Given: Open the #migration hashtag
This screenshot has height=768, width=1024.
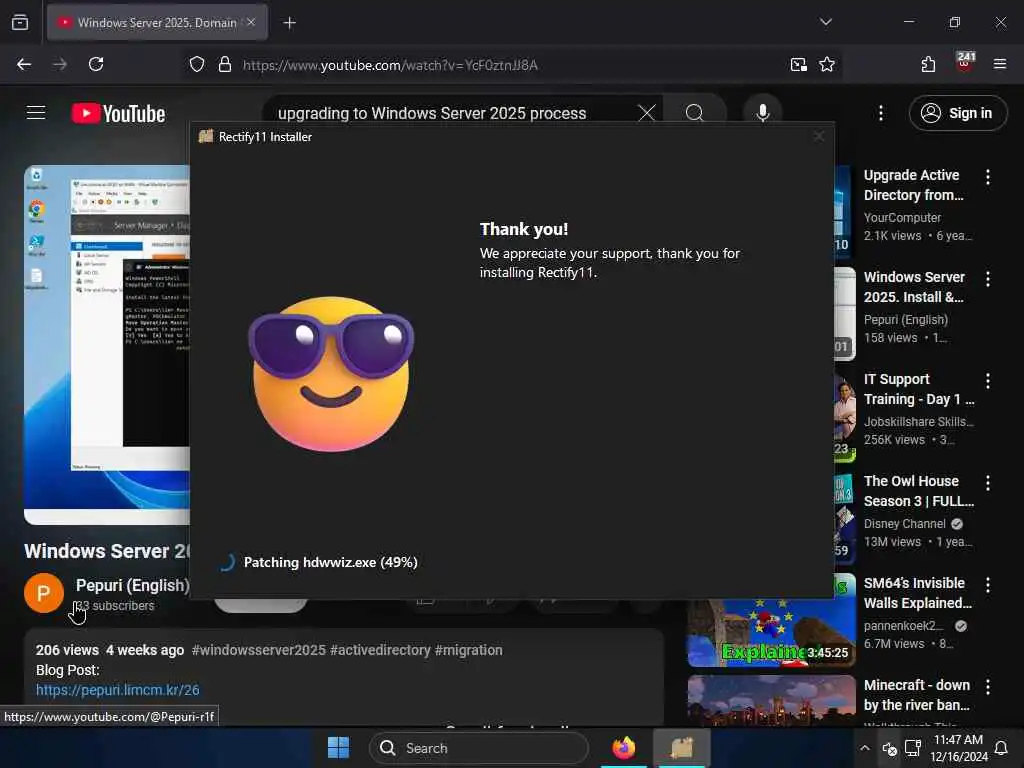Looking at the screenshot, I should pos(468,650).
